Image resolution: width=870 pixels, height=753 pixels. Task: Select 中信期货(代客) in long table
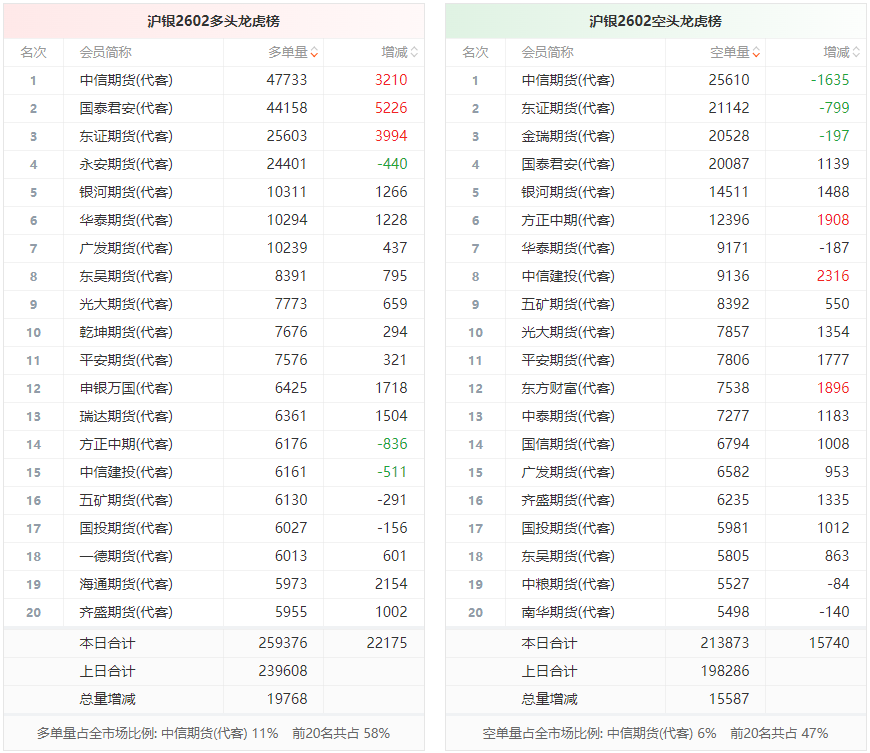[x=126, y=80]
